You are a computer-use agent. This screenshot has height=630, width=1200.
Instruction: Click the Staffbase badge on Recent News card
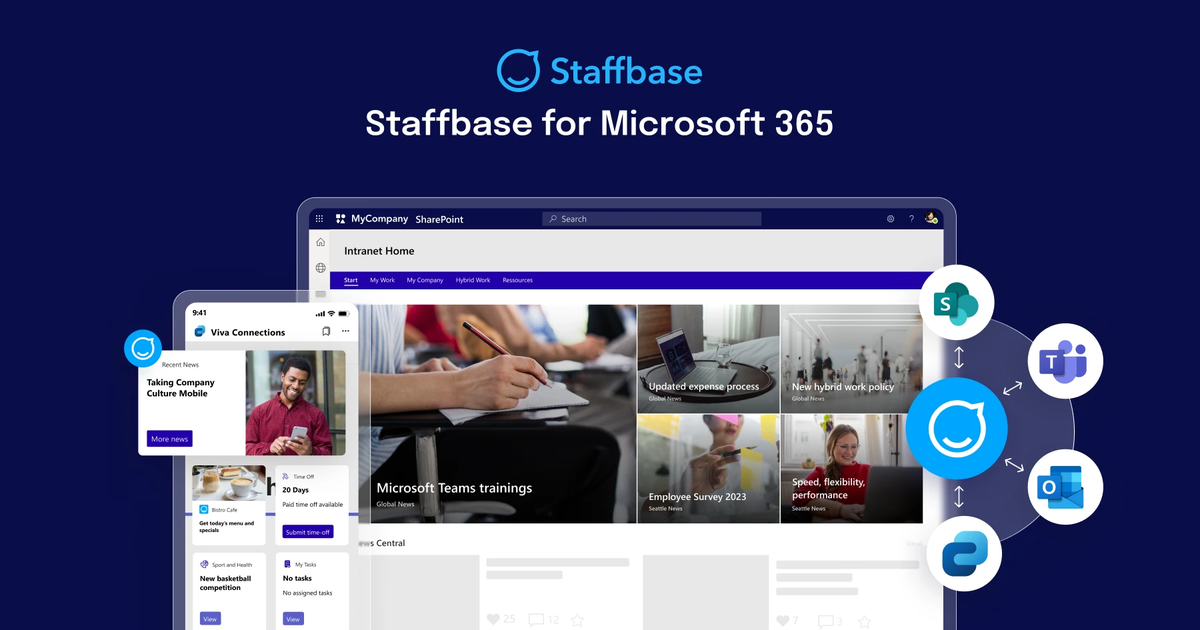tap(143, 348)
